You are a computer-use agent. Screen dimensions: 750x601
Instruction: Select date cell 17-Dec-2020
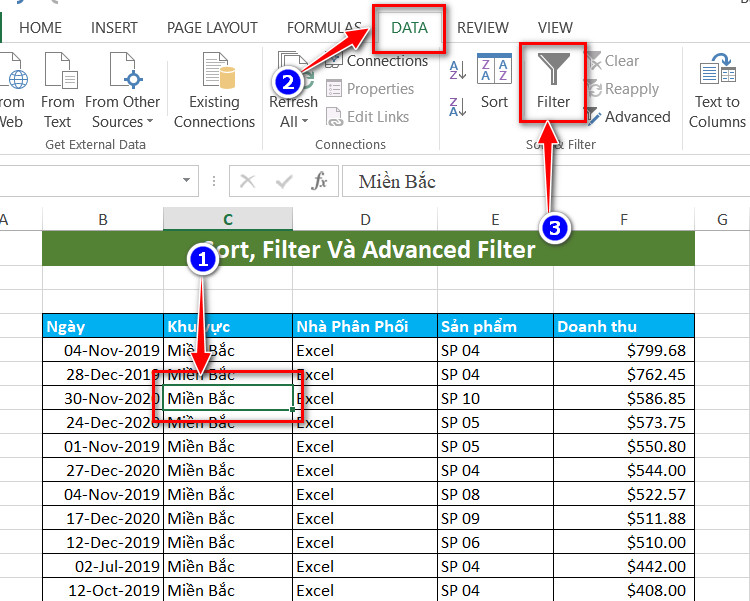click(x=103, y=518)
